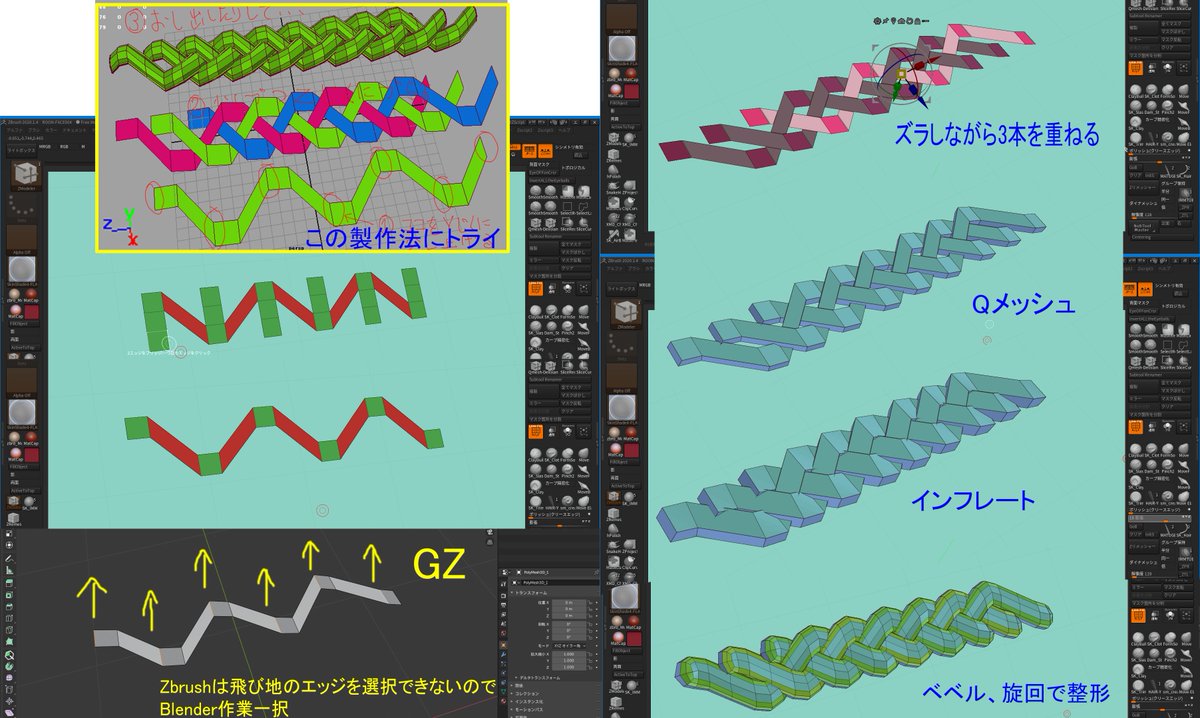Pick HAIR-Y brush in central brush palette
The image size is (1200, 718).
click(x=551, y=501)
